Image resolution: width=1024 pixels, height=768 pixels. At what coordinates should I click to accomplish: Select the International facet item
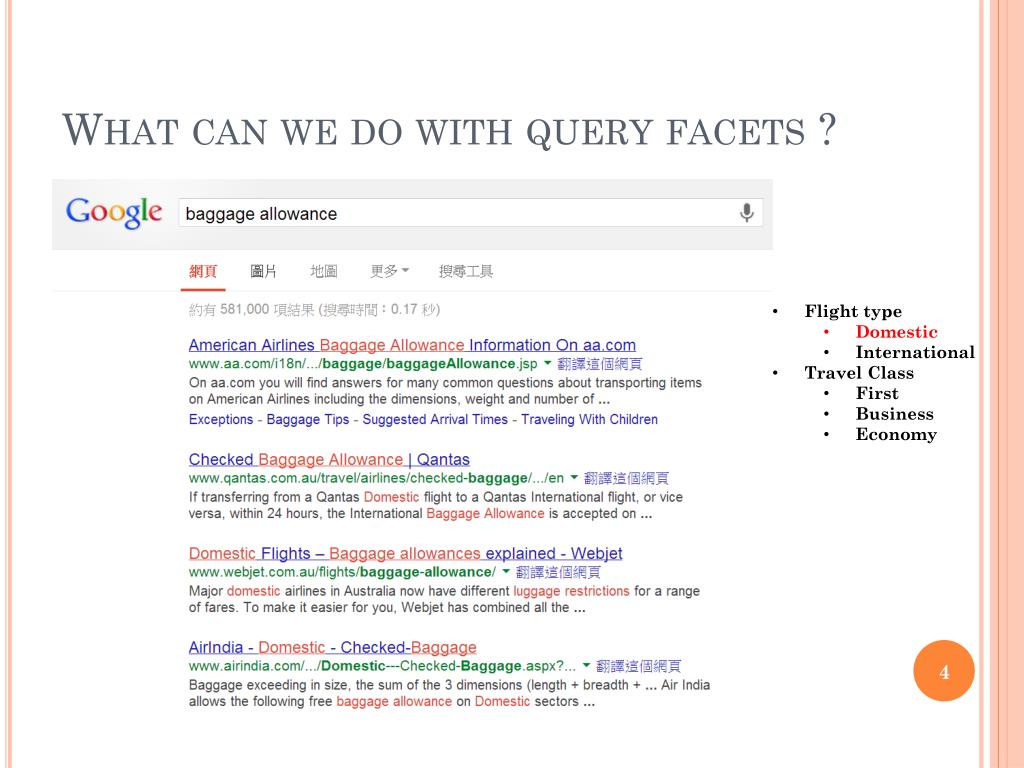coord(915,352)
